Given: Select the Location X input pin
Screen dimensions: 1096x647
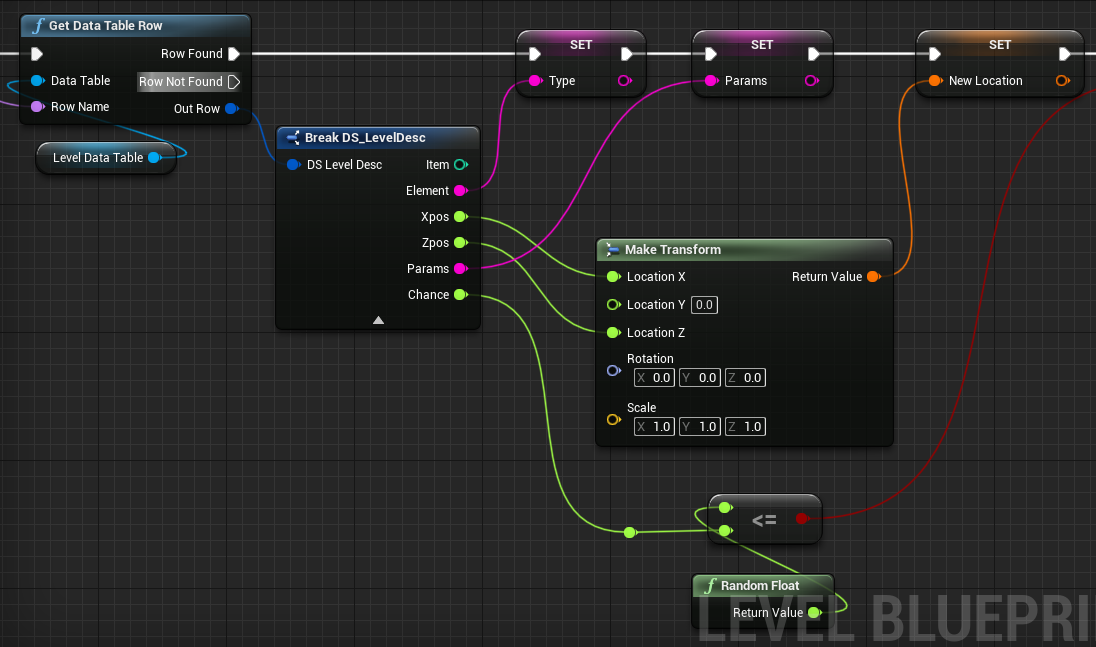Looking at the screenshot, I should pos(614,277).
